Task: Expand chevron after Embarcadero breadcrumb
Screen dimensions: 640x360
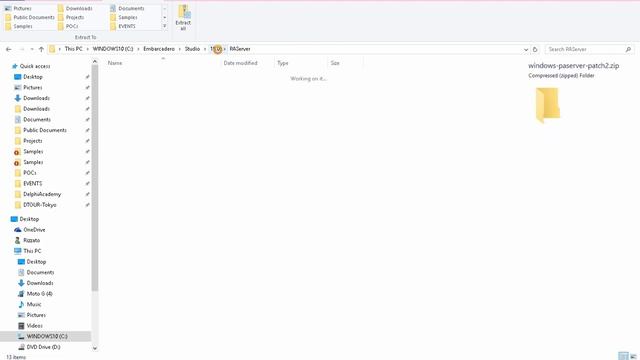Action: click(x=180, y=49)
